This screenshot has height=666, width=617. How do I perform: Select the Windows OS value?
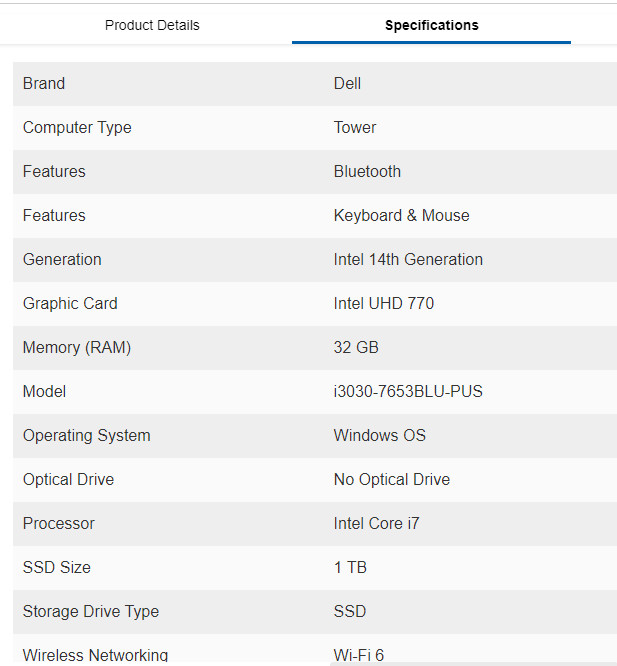point(380,436)
